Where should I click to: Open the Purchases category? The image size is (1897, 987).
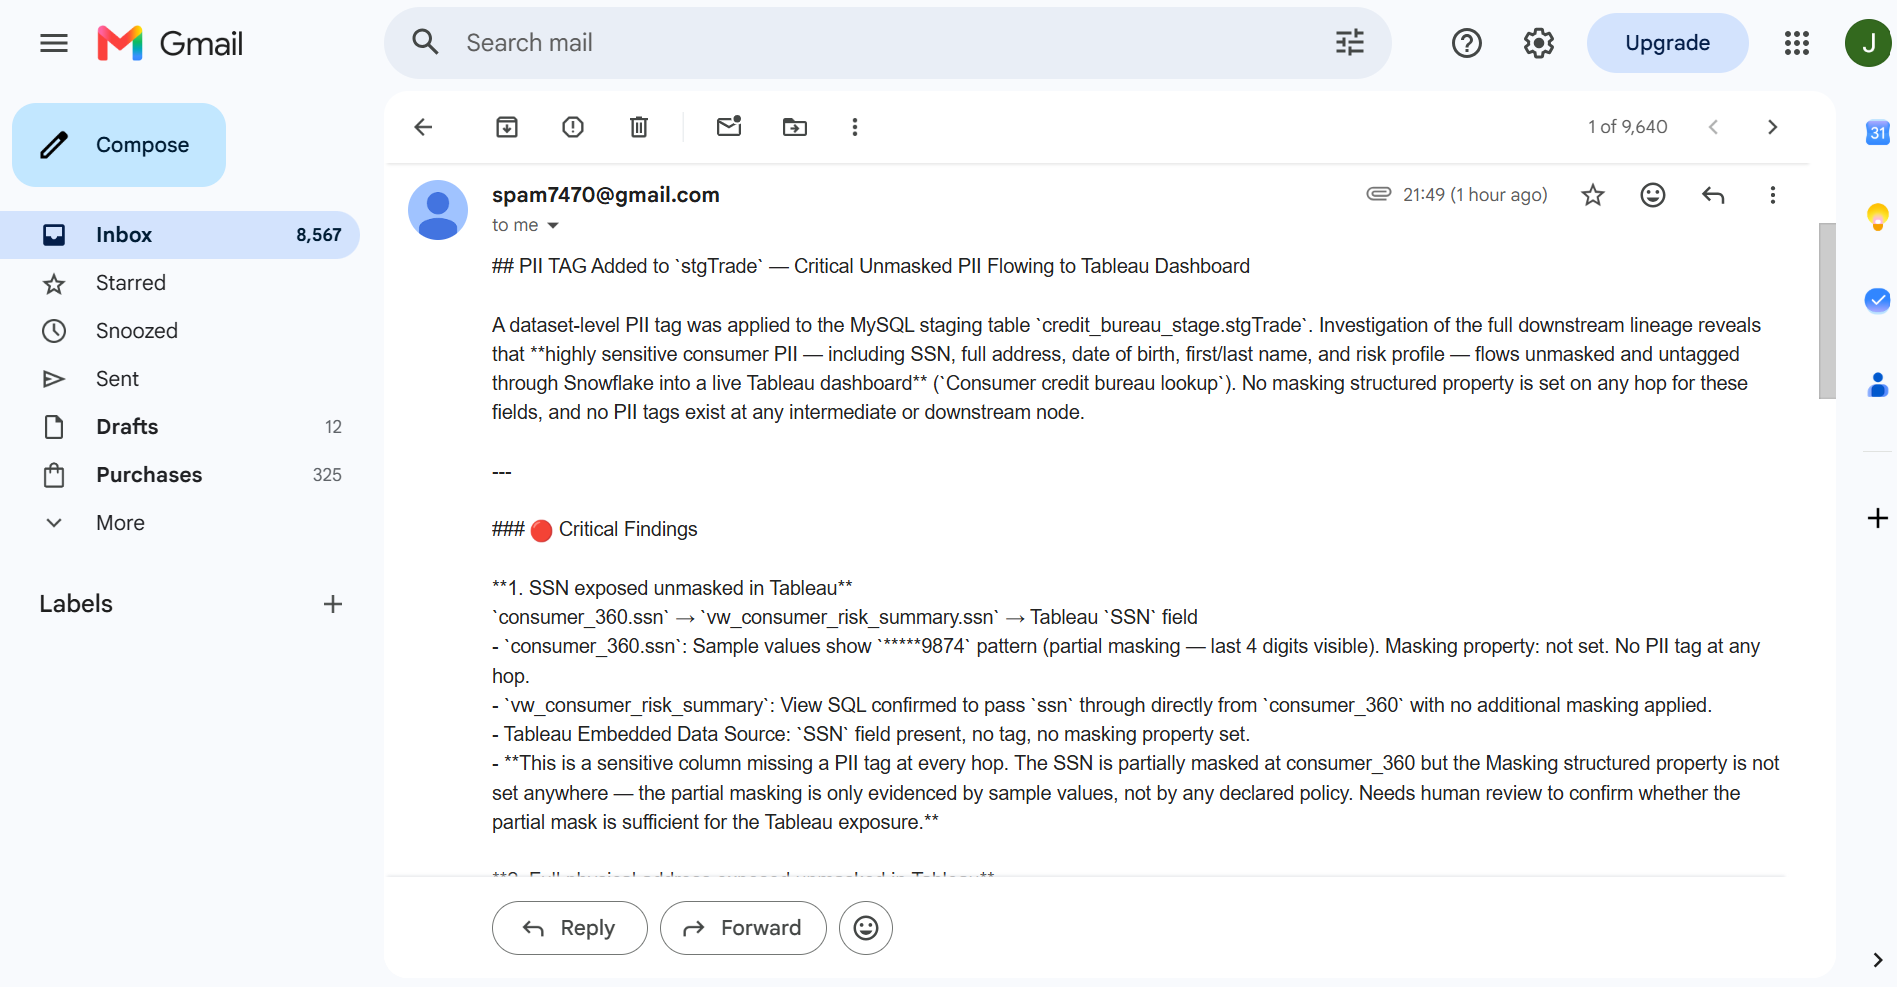[x=180, y=475]
